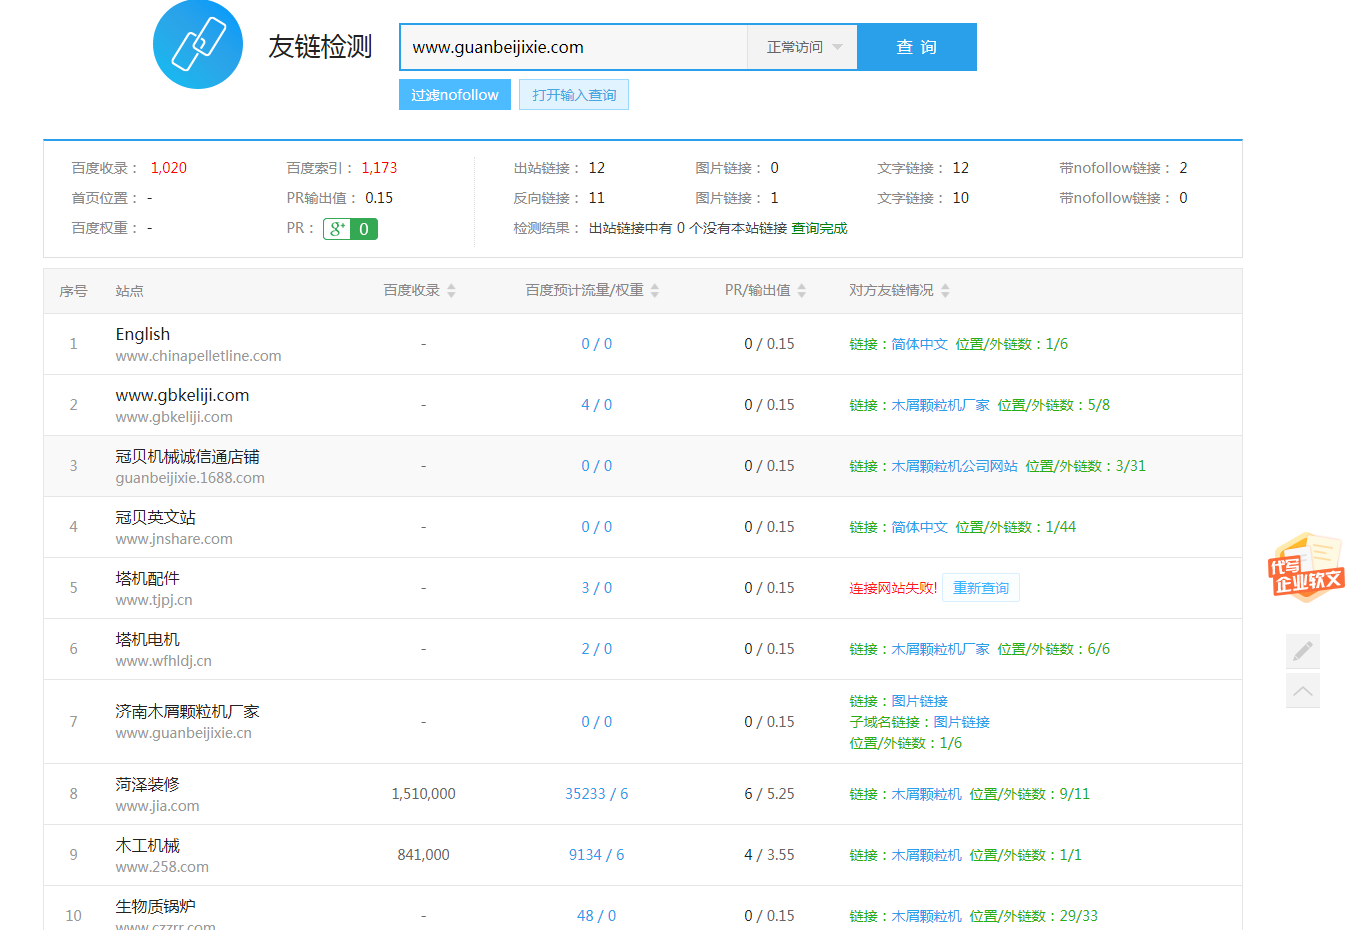Open the 菏泽装修 site link
Viewport: 1355px width, 930px height.
point(147,784)
